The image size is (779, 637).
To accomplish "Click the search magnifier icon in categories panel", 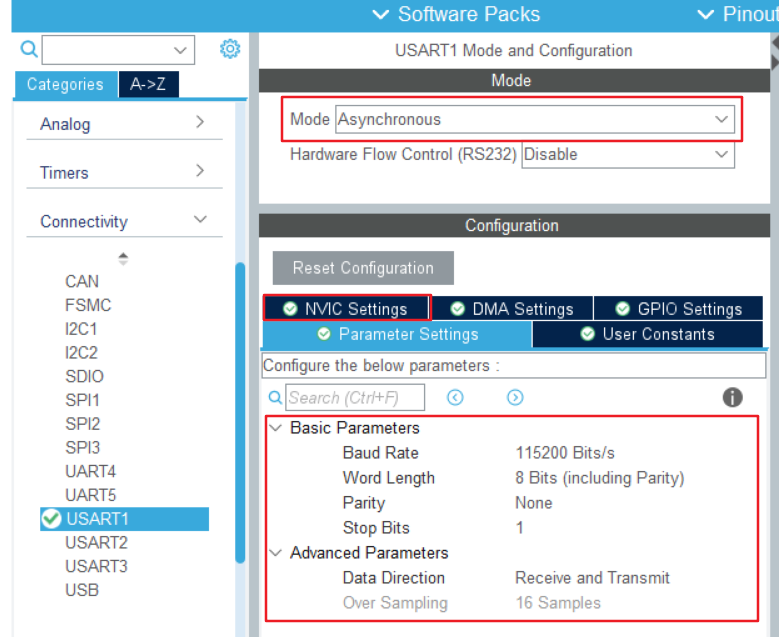I will coord(29,49).
